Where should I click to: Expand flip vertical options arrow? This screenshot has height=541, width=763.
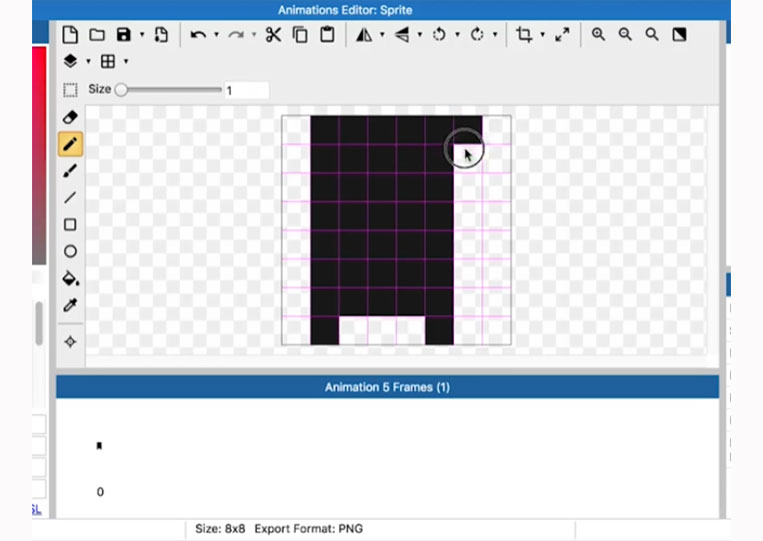(x=419, y=35)
